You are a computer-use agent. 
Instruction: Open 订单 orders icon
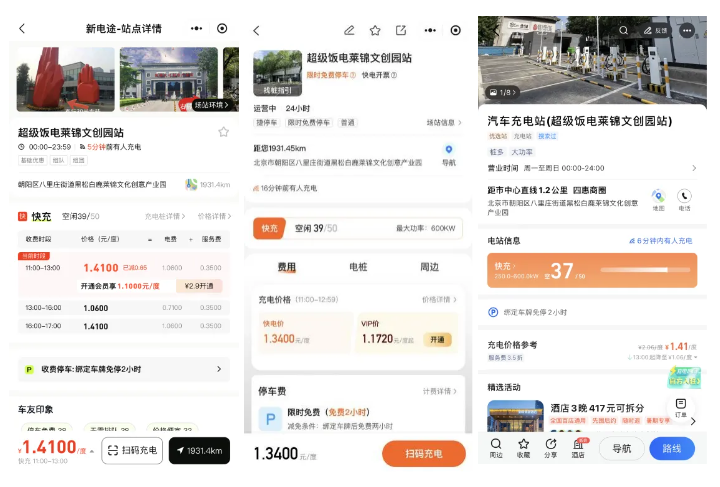(681, 407)
